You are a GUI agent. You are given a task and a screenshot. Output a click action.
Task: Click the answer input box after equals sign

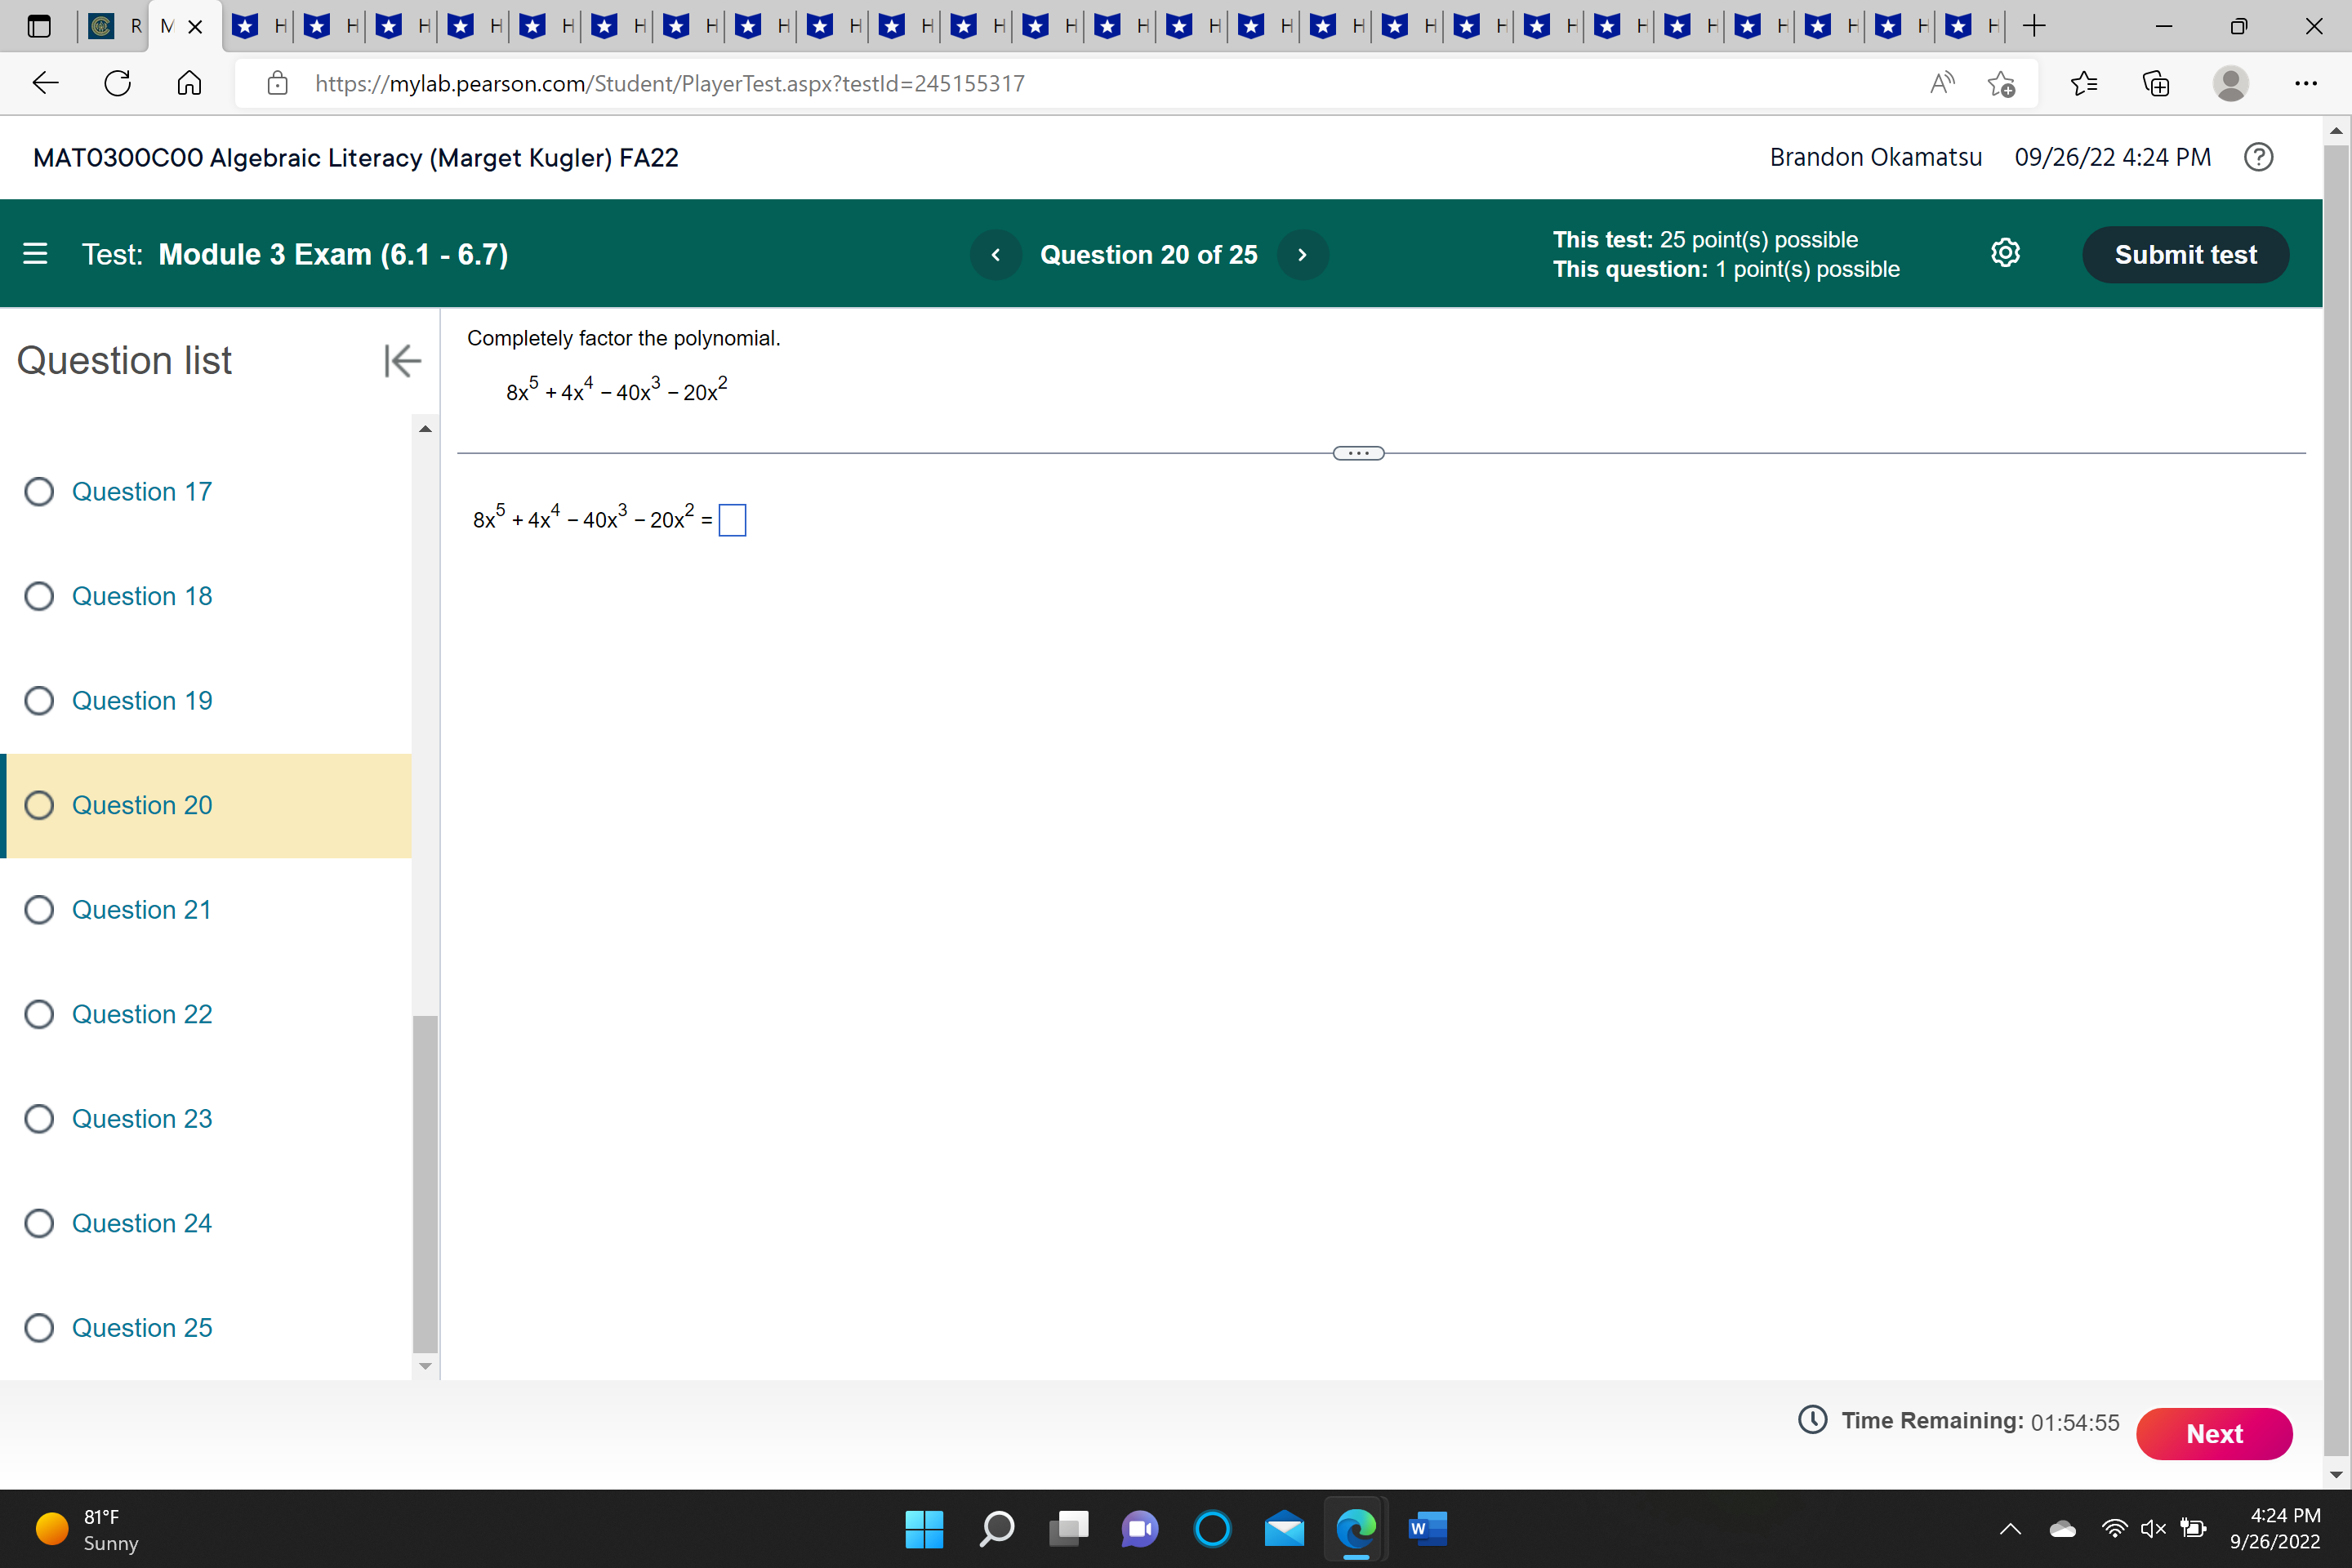[732, 520]
